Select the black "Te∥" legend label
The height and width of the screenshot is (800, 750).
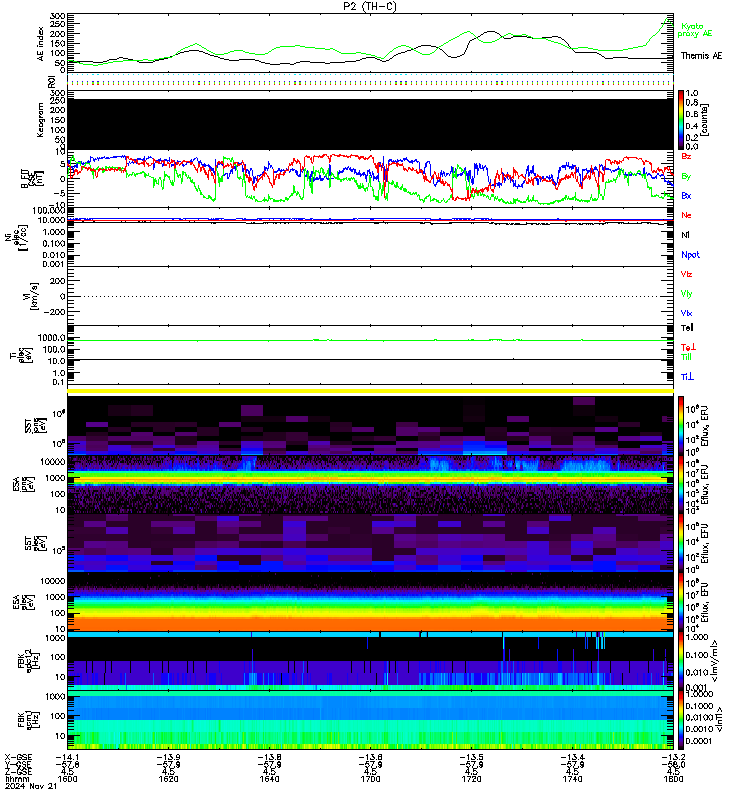pos(687,328)
